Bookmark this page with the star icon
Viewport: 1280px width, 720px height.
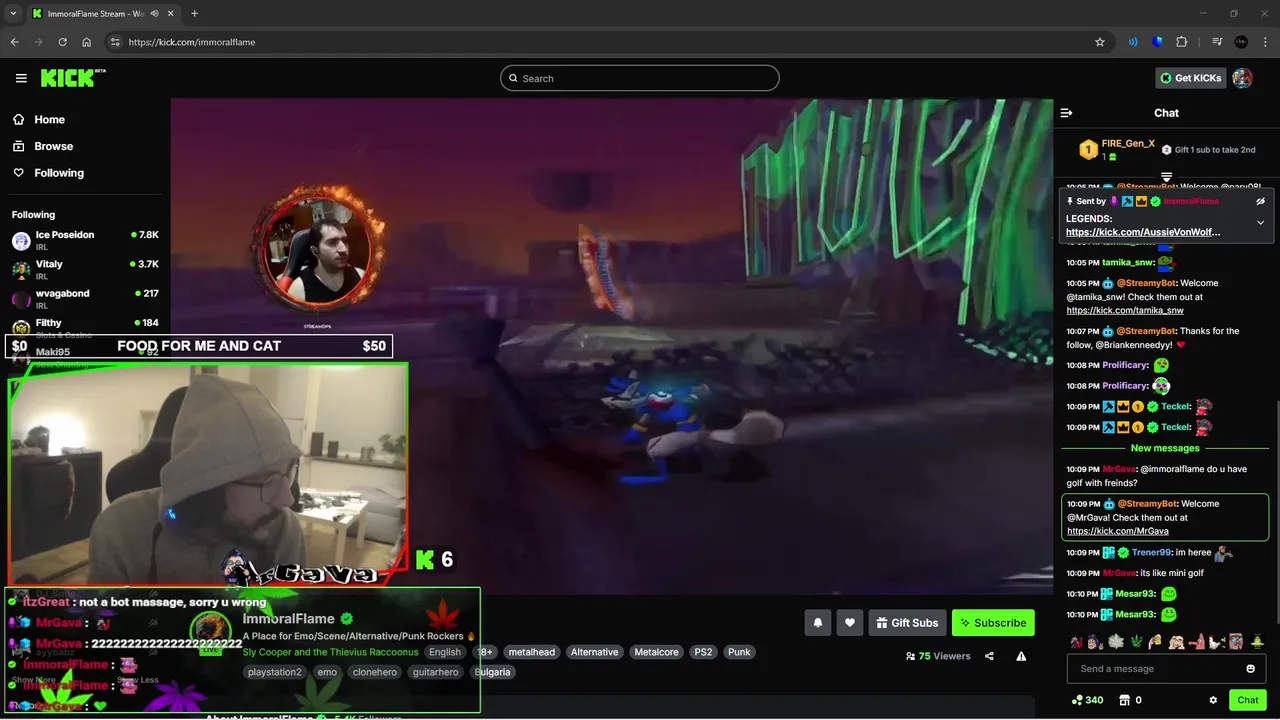[x=1100, y=42]
